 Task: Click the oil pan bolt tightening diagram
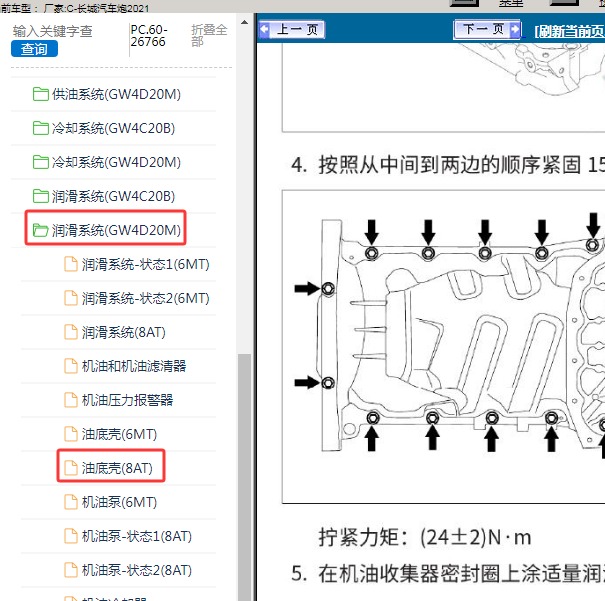coord(444,346)
